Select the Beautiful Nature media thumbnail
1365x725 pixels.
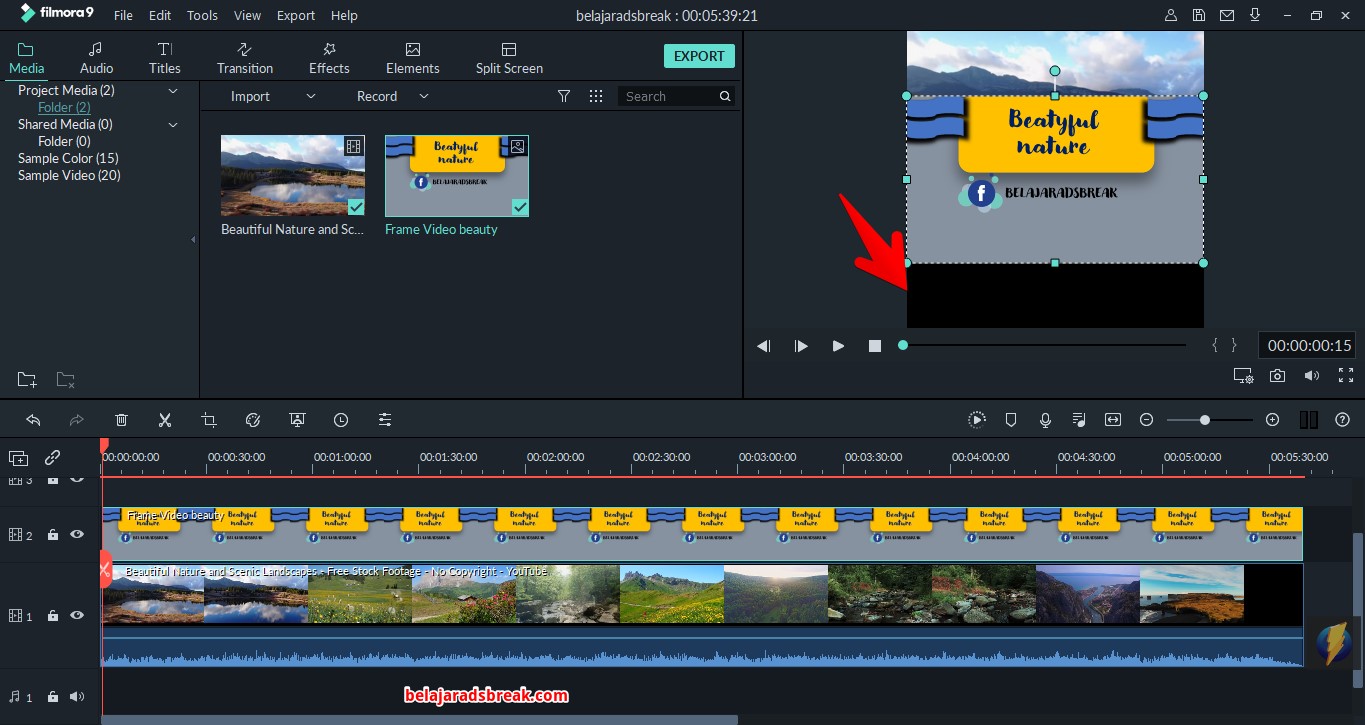click(293, 176)
